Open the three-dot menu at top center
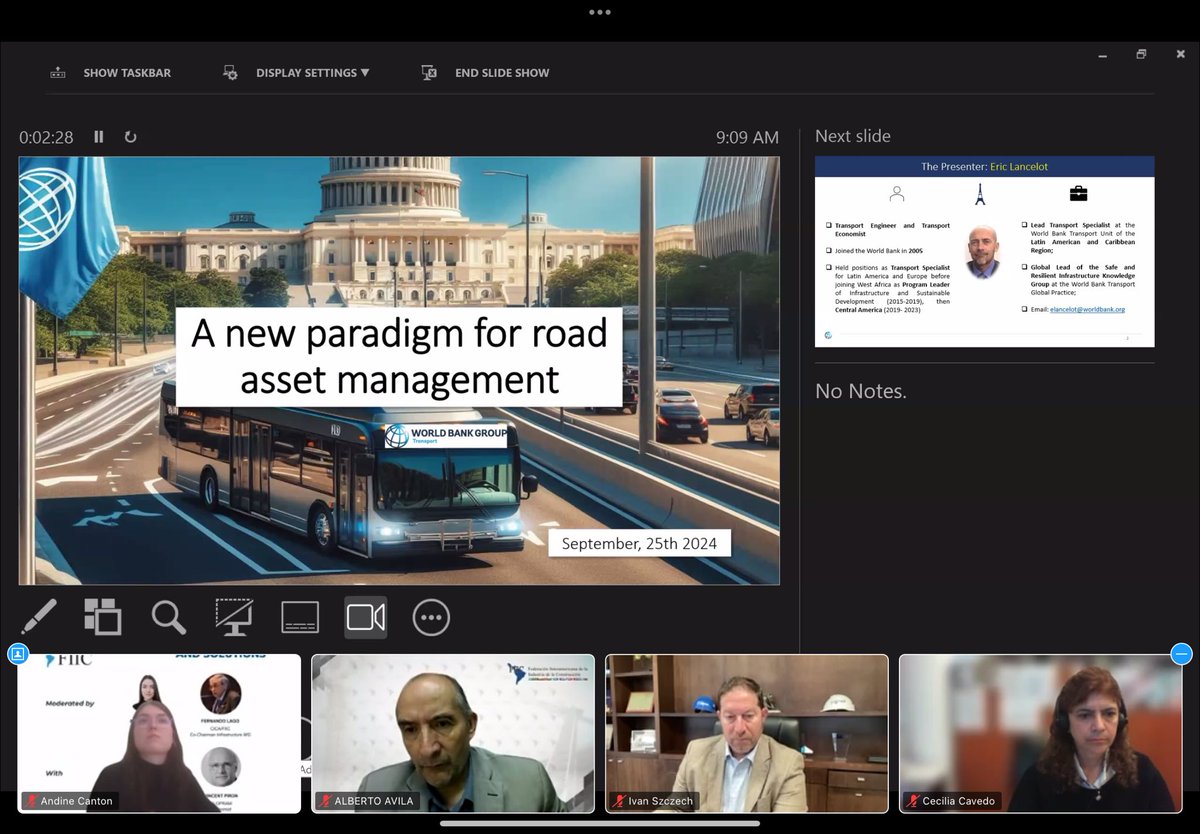Image resolution: width=1200 pixels, height=834 pixels. pyautogui.click(x=600, y=12)
